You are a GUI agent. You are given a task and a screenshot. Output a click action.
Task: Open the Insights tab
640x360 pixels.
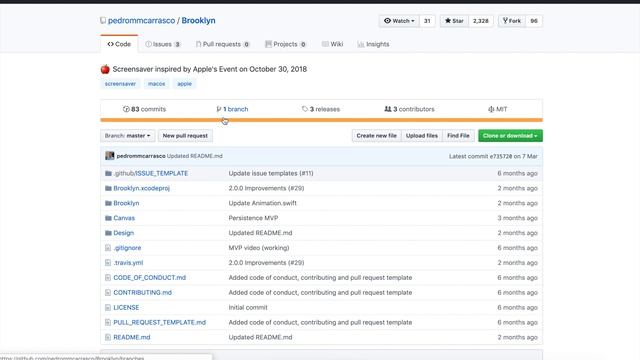pos(373,44)
